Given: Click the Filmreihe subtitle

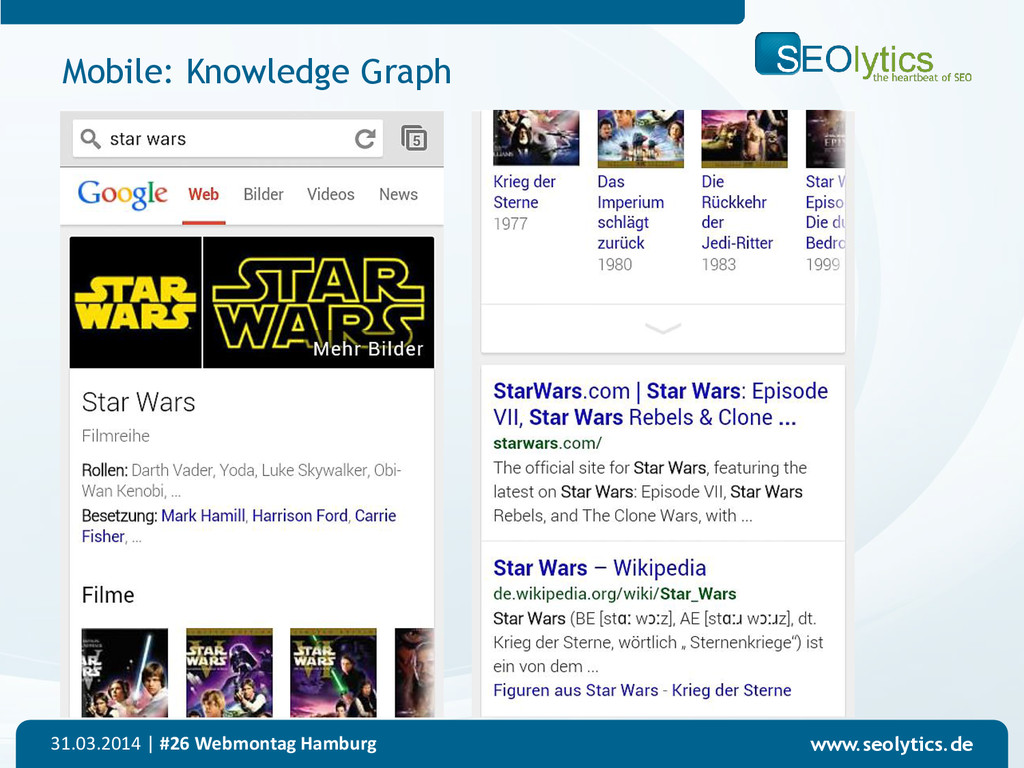Looking at the screenshot, I should click(116, 436).
